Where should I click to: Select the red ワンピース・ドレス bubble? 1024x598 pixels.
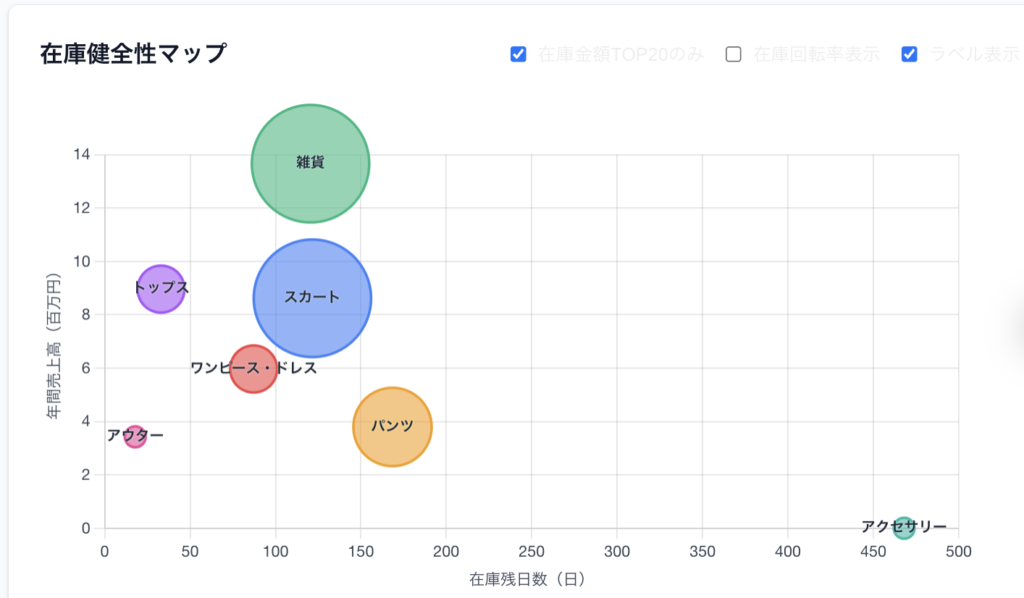point(253,368)
